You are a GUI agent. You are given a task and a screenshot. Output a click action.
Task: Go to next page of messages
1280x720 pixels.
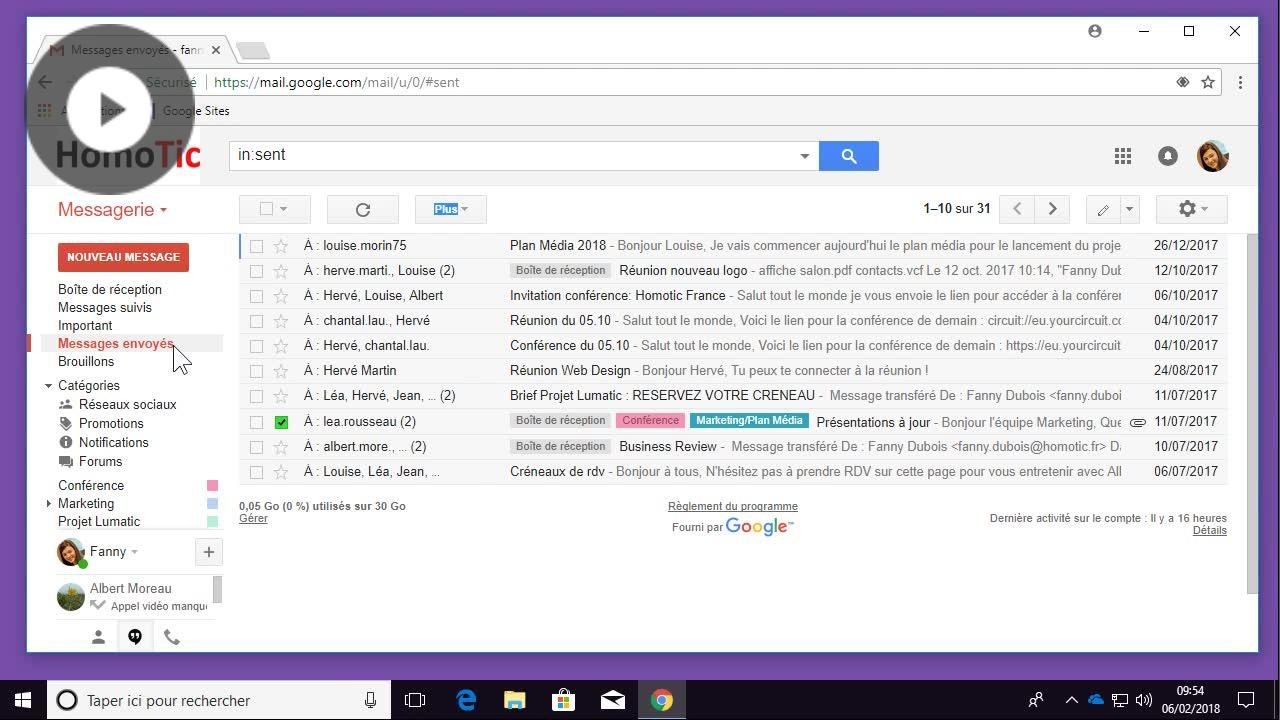1052,209
